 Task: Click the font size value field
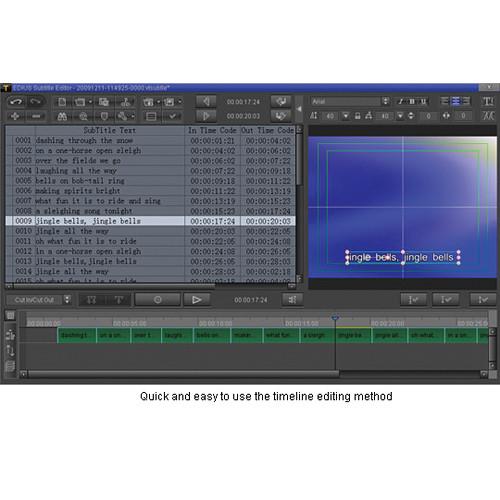(331, 116)
